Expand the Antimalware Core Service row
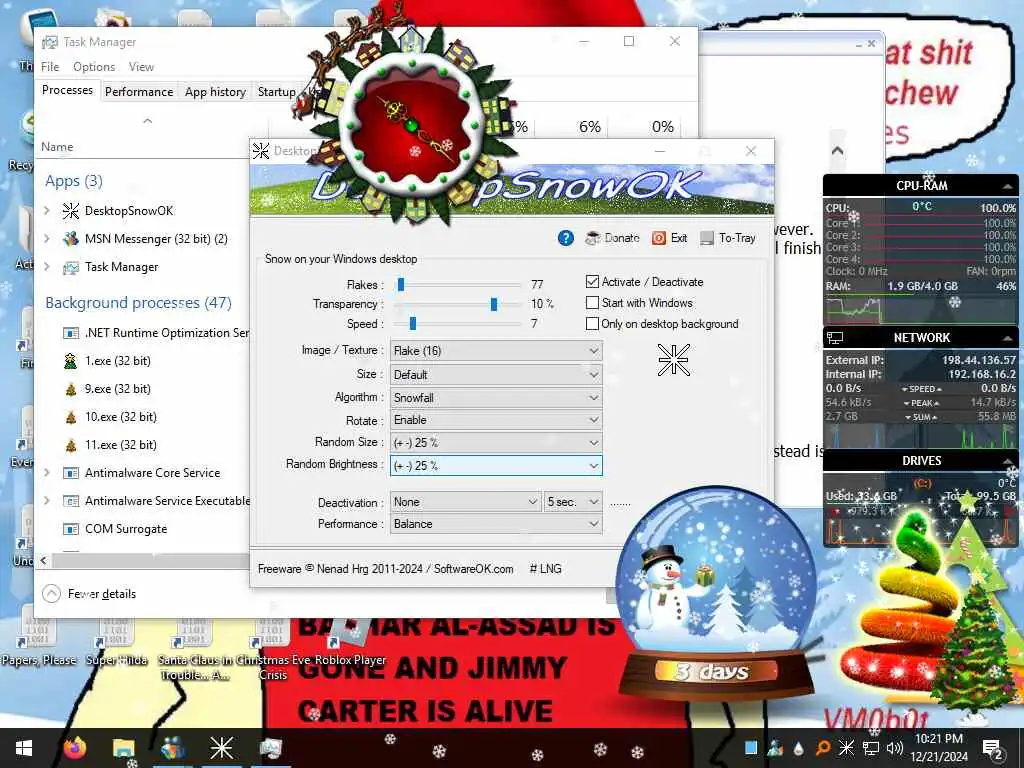Viewport: 1024px width, 768px height. pyautogui.click(x=47, y=473)
